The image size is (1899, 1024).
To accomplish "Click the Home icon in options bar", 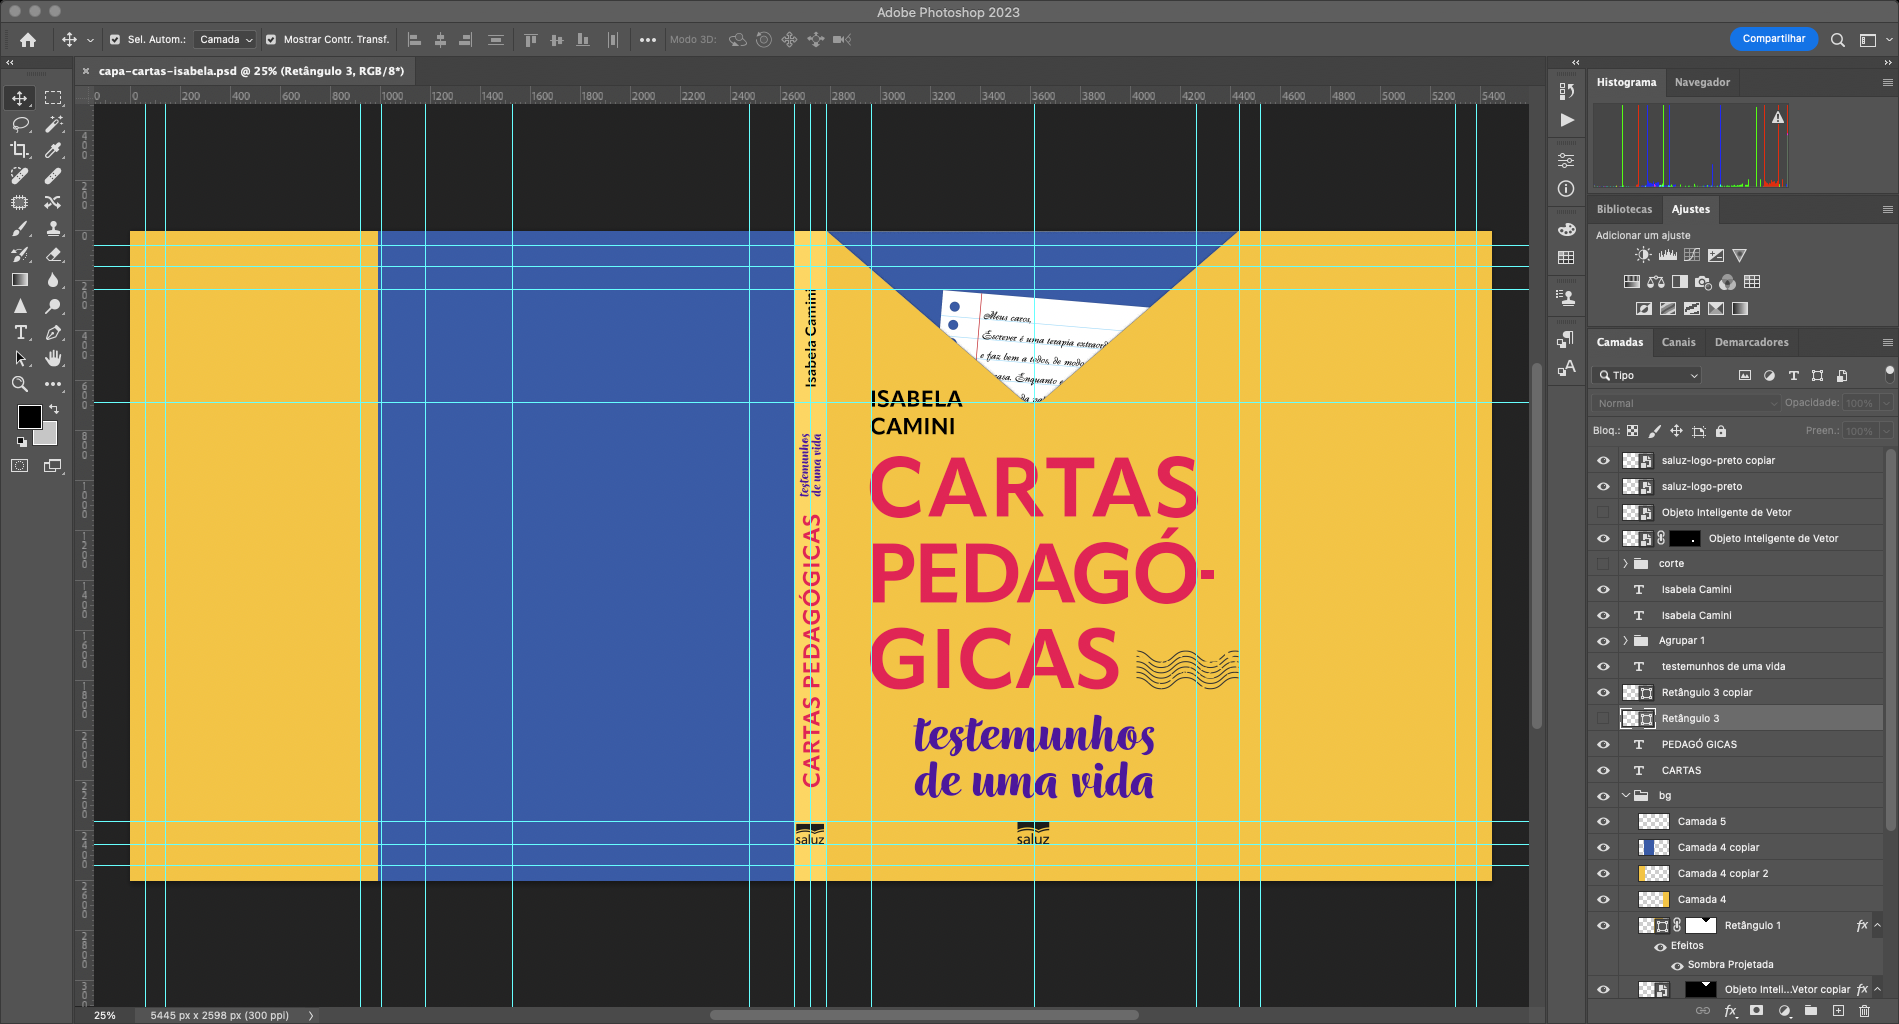I will pos(28,40).
